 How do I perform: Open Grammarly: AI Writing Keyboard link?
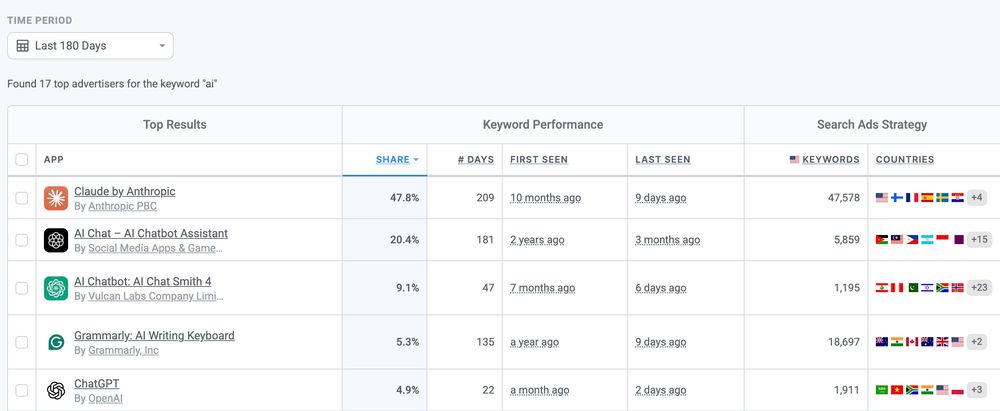click(154, 335)
